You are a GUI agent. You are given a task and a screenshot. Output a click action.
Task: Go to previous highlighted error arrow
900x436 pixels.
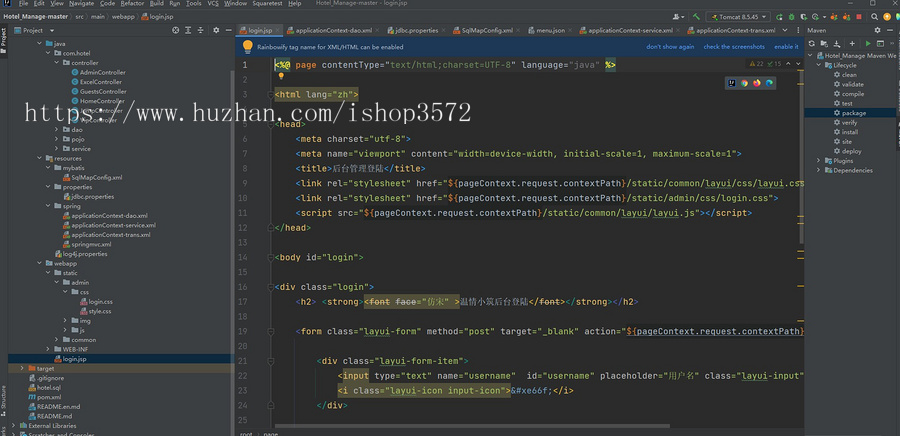click(x=788, y=64)
